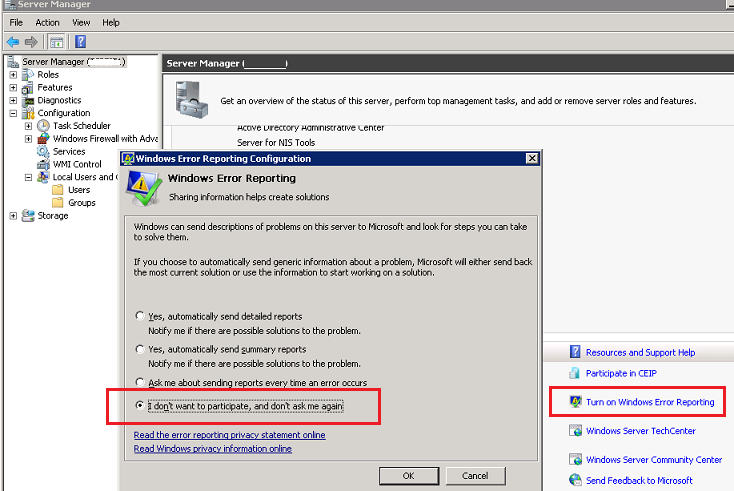This screenshot has width=734, height=491.
Task: Click the WMI Control icon
Action: point(43,164)
